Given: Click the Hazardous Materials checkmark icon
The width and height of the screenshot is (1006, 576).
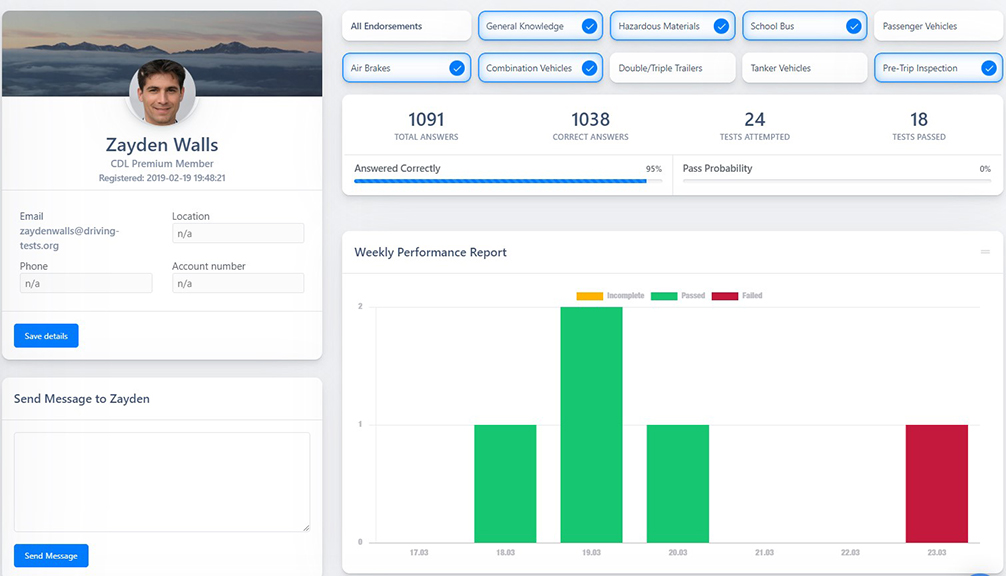Looking at the screenshot, I should pyautogui.click(x=721, y=26).
